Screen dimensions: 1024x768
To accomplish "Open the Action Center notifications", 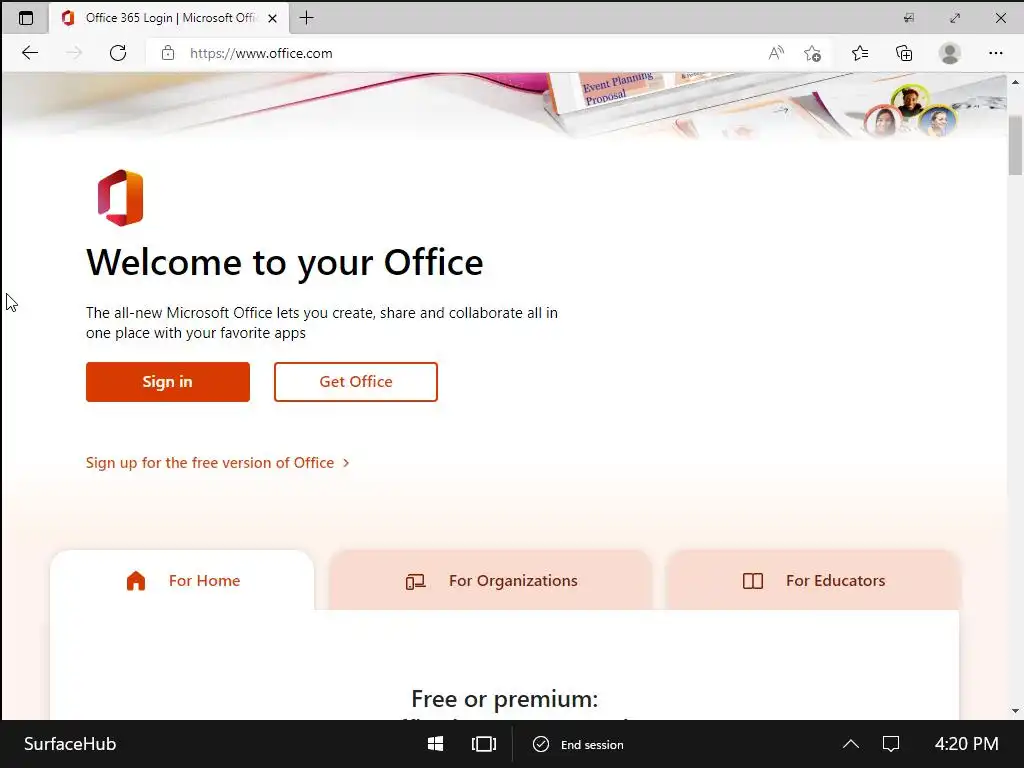I will [x=891, y=744].
